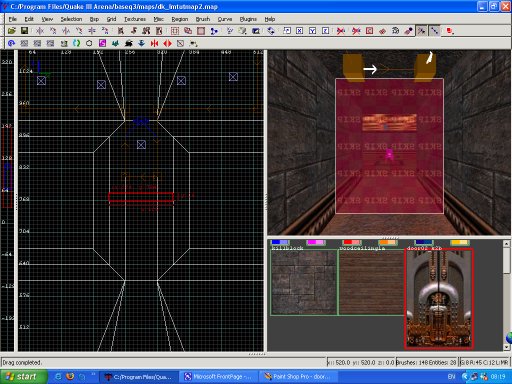Viewport: 512px width, 384px height.
Task: Click the Select Complete Tall toolbar icon
Action: 121,31
